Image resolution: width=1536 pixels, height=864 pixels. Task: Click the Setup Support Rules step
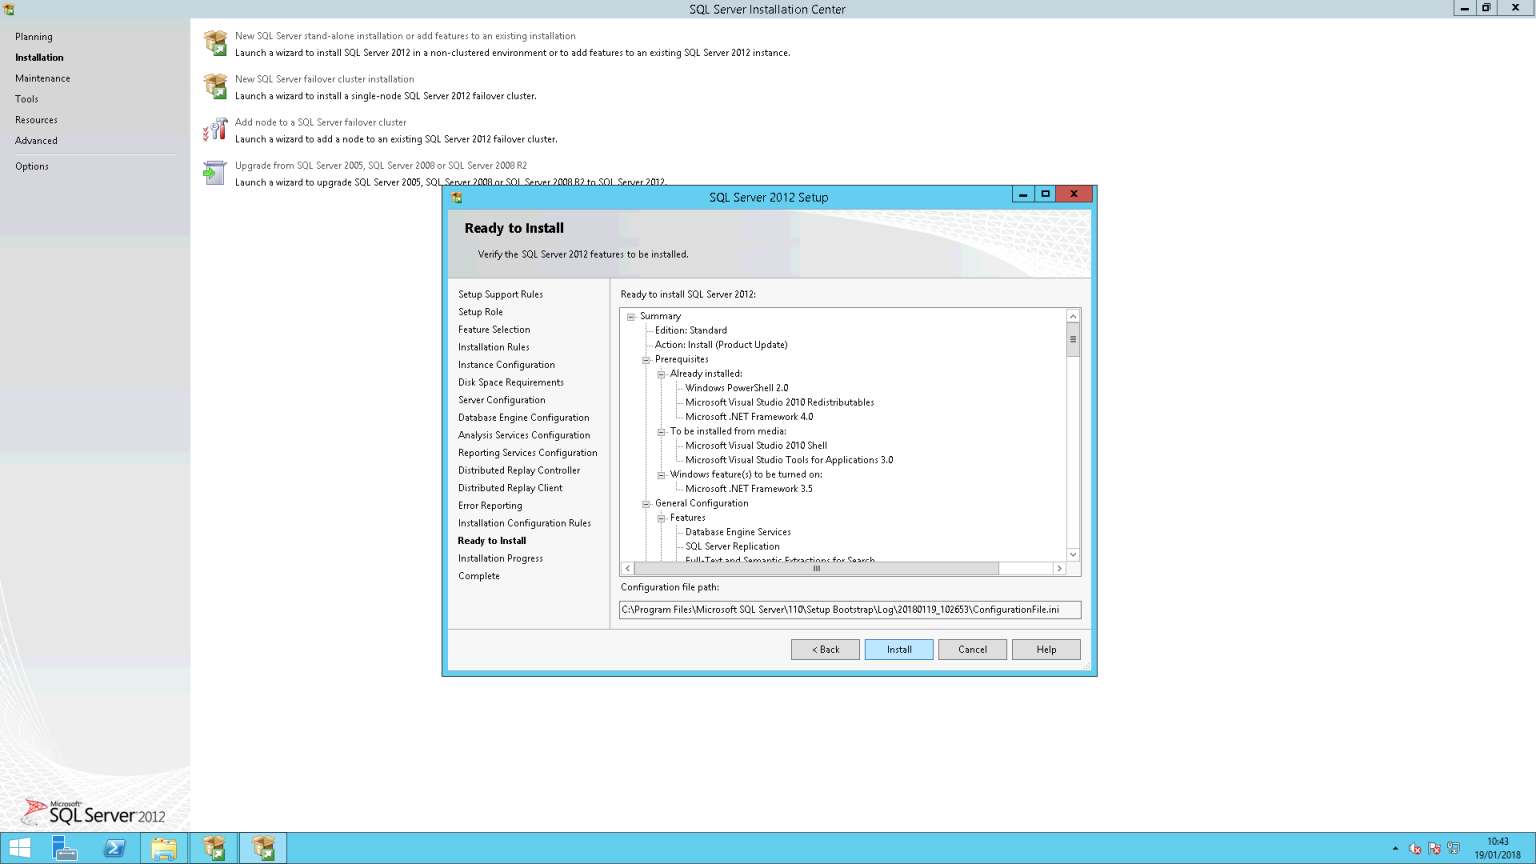[501, 295]
